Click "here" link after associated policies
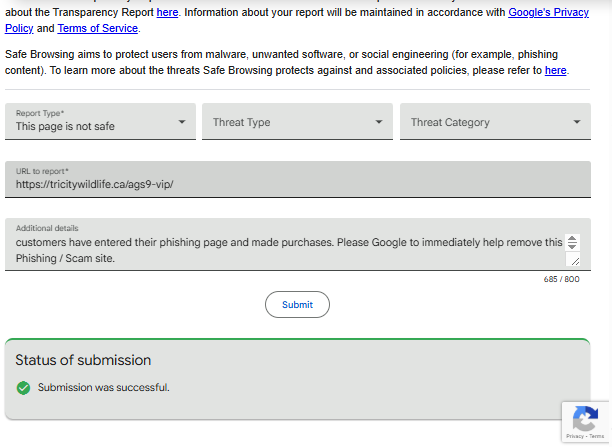612x447 pixels. click(555, 70)
